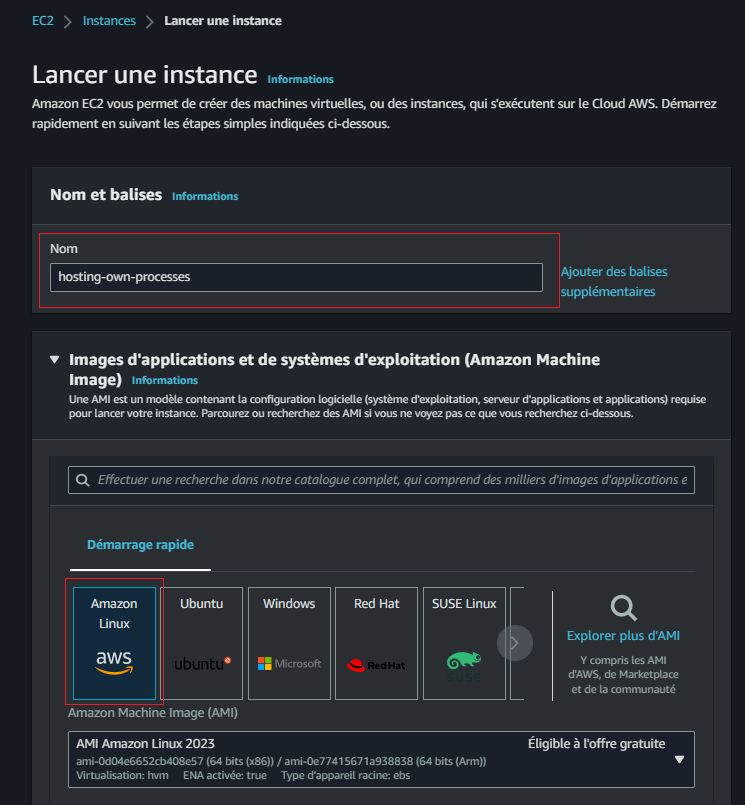Click the AMI catalogue search field

pos(381,480)
